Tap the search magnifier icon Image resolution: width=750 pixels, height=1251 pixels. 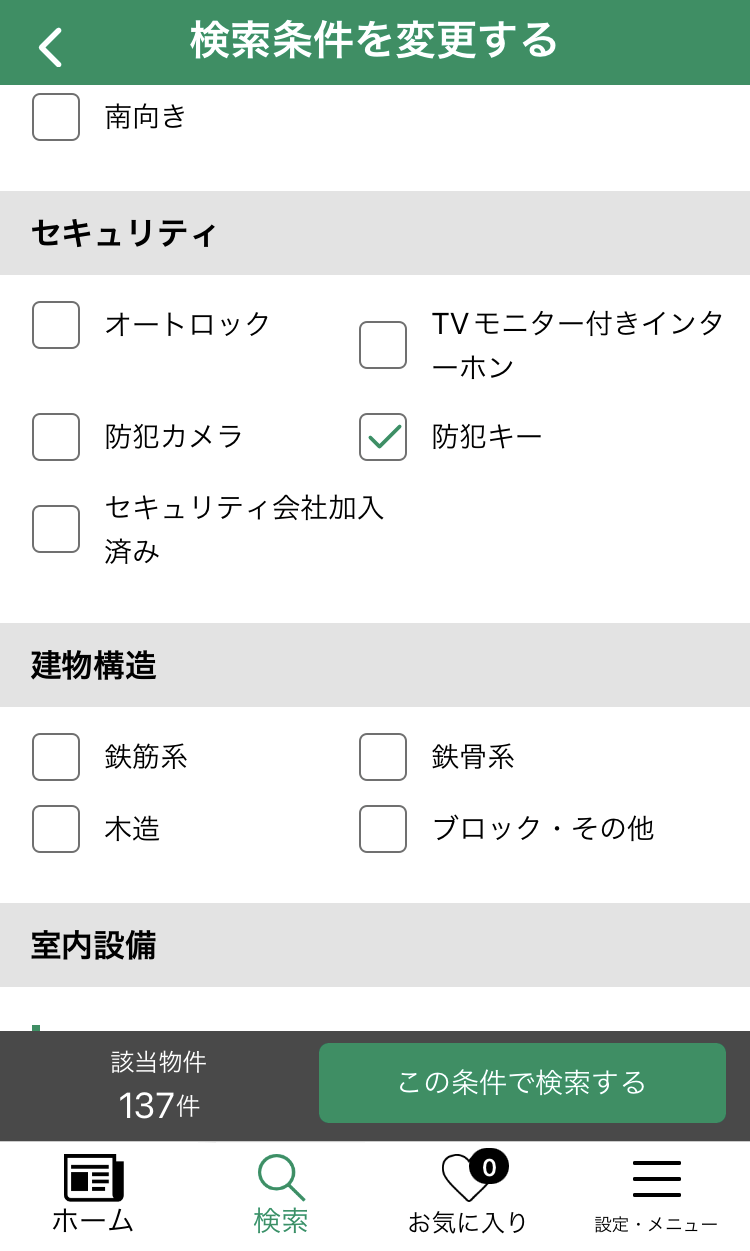[280, 1176]
